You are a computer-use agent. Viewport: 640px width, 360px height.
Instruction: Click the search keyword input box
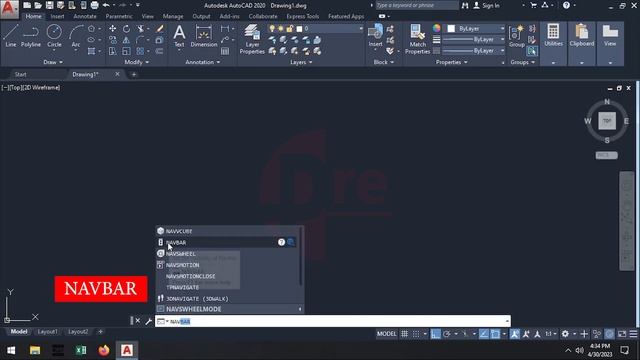[x=416, y=5]
